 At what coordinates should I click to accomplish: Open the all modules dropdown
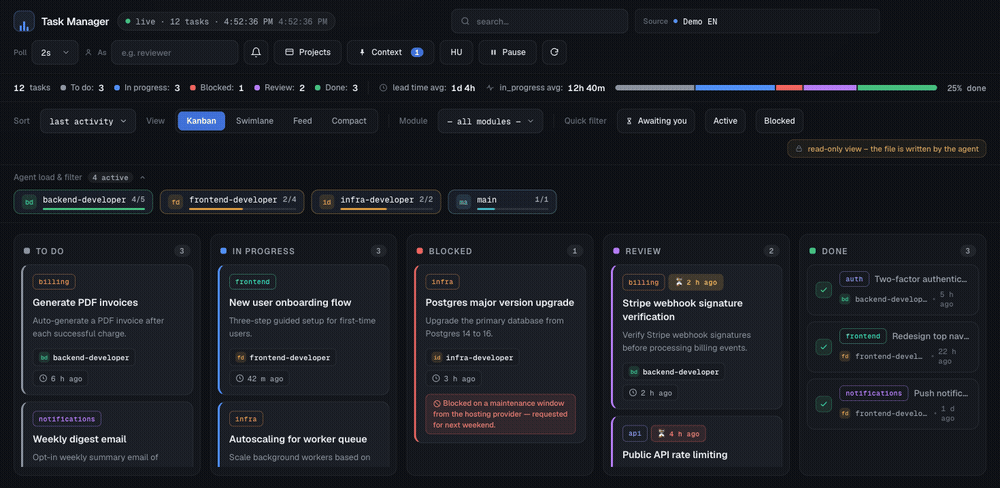tap(490, 121)
